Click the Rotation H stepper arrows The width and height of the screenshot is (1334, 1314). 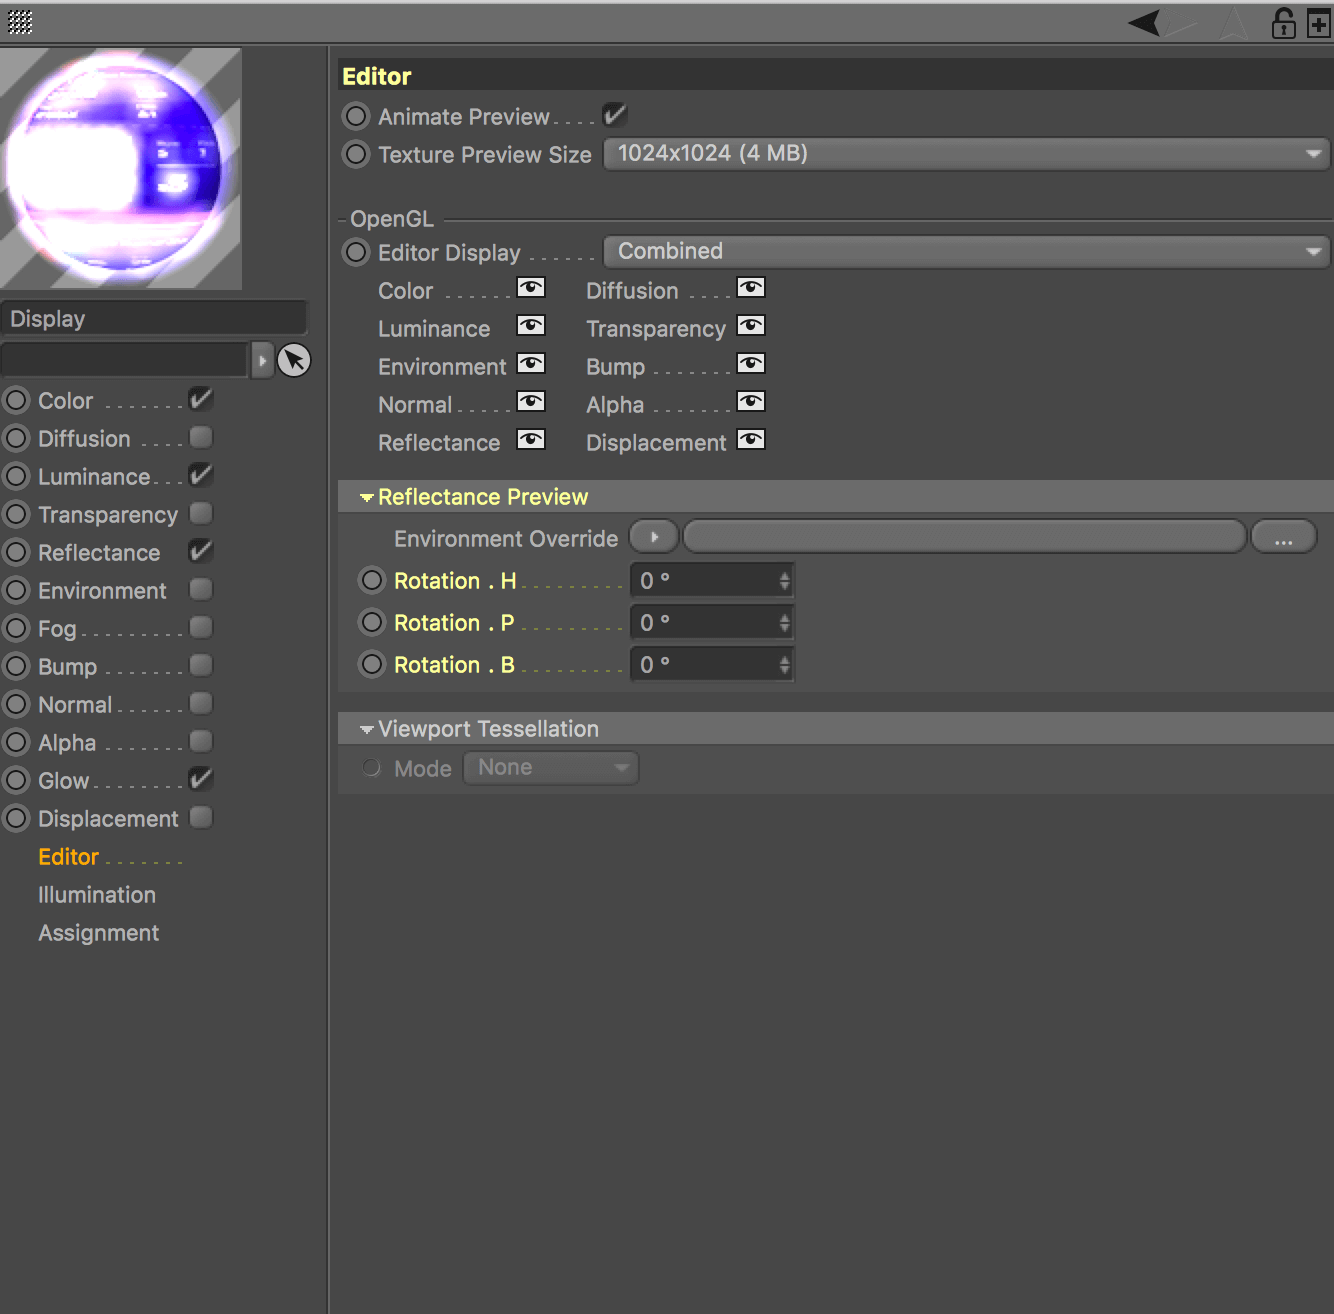(784, 581)
